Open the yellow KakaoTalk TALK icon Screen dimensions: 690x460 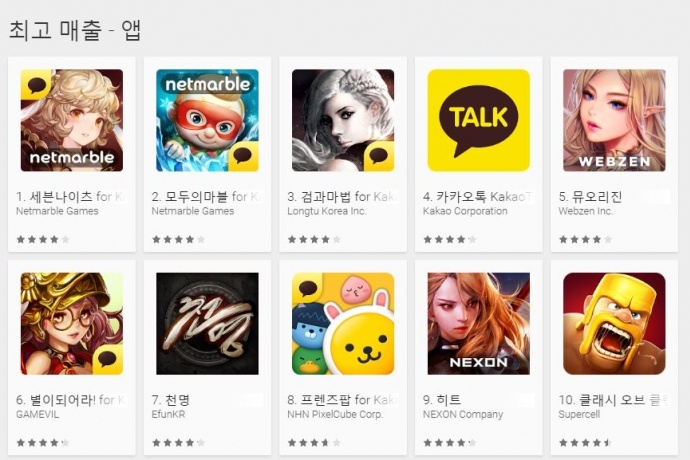click(478, 120)
